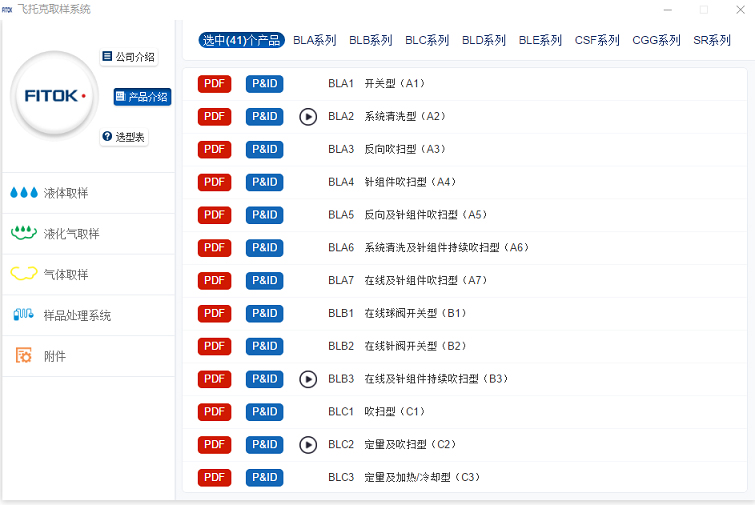This screenshot has height=505, width=755.
Task: Click the FITOK logo circle
Action: 54,96
